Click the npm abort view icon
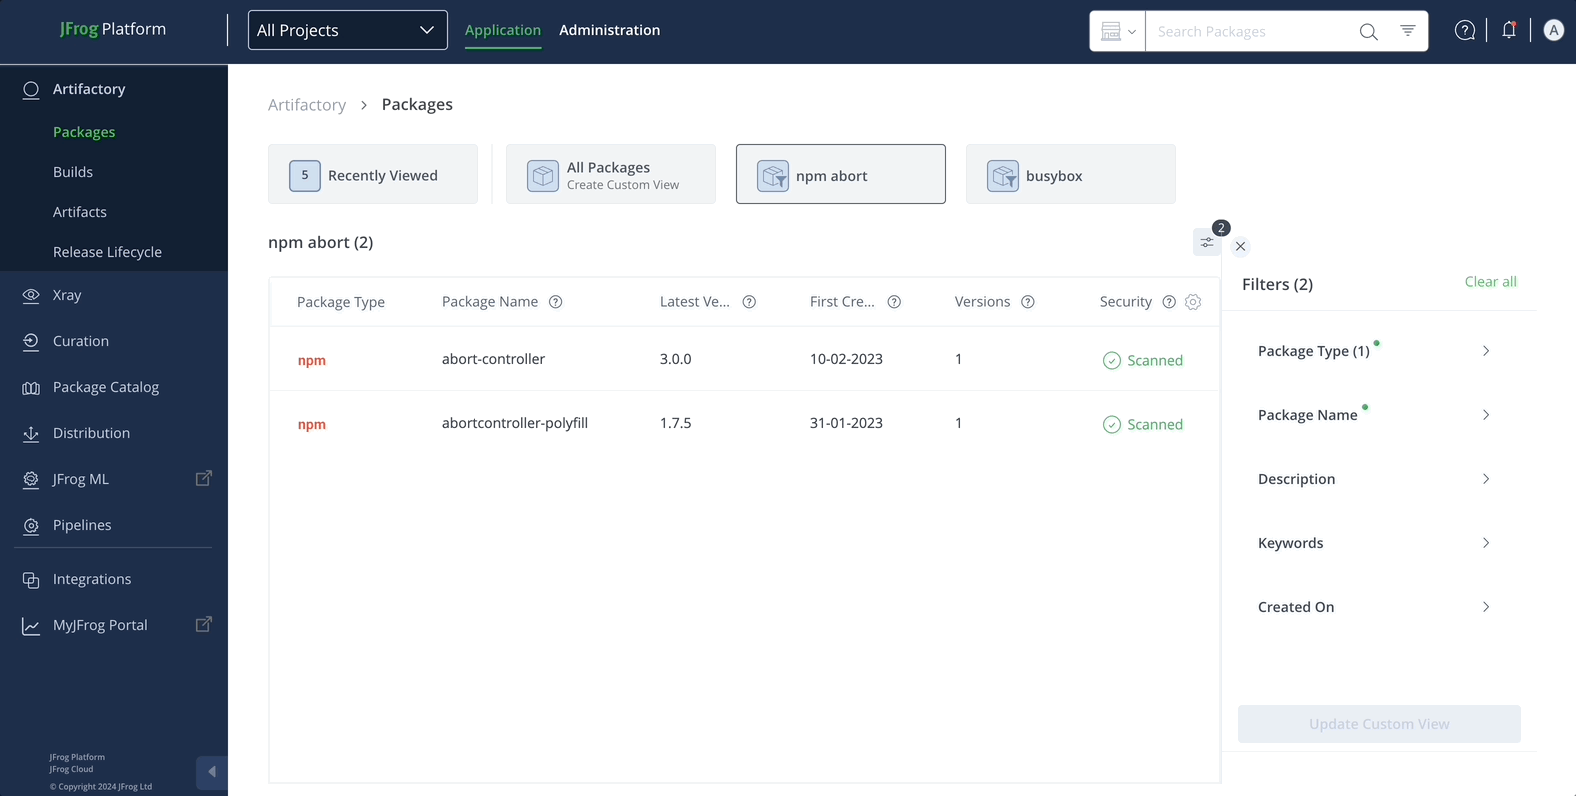 (773, 175)
